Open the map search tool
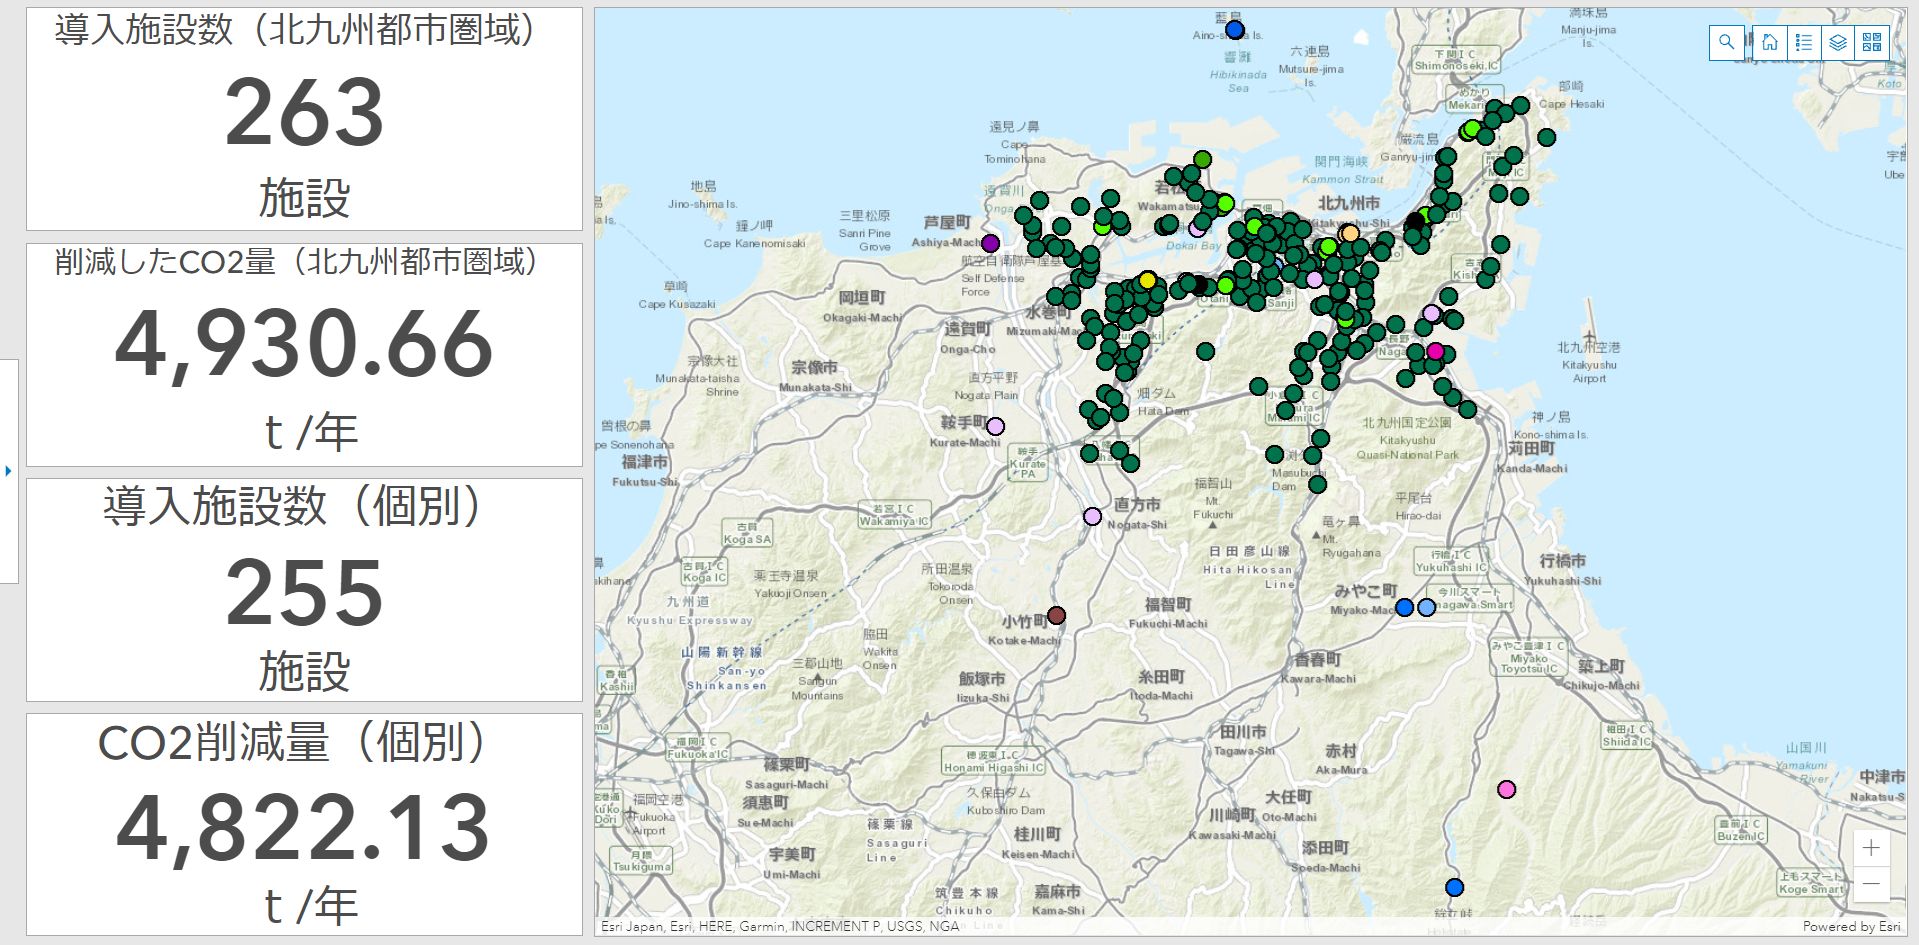This screenshot has width=1919, height=945. pyautogui.click(x=1727, y=42)
